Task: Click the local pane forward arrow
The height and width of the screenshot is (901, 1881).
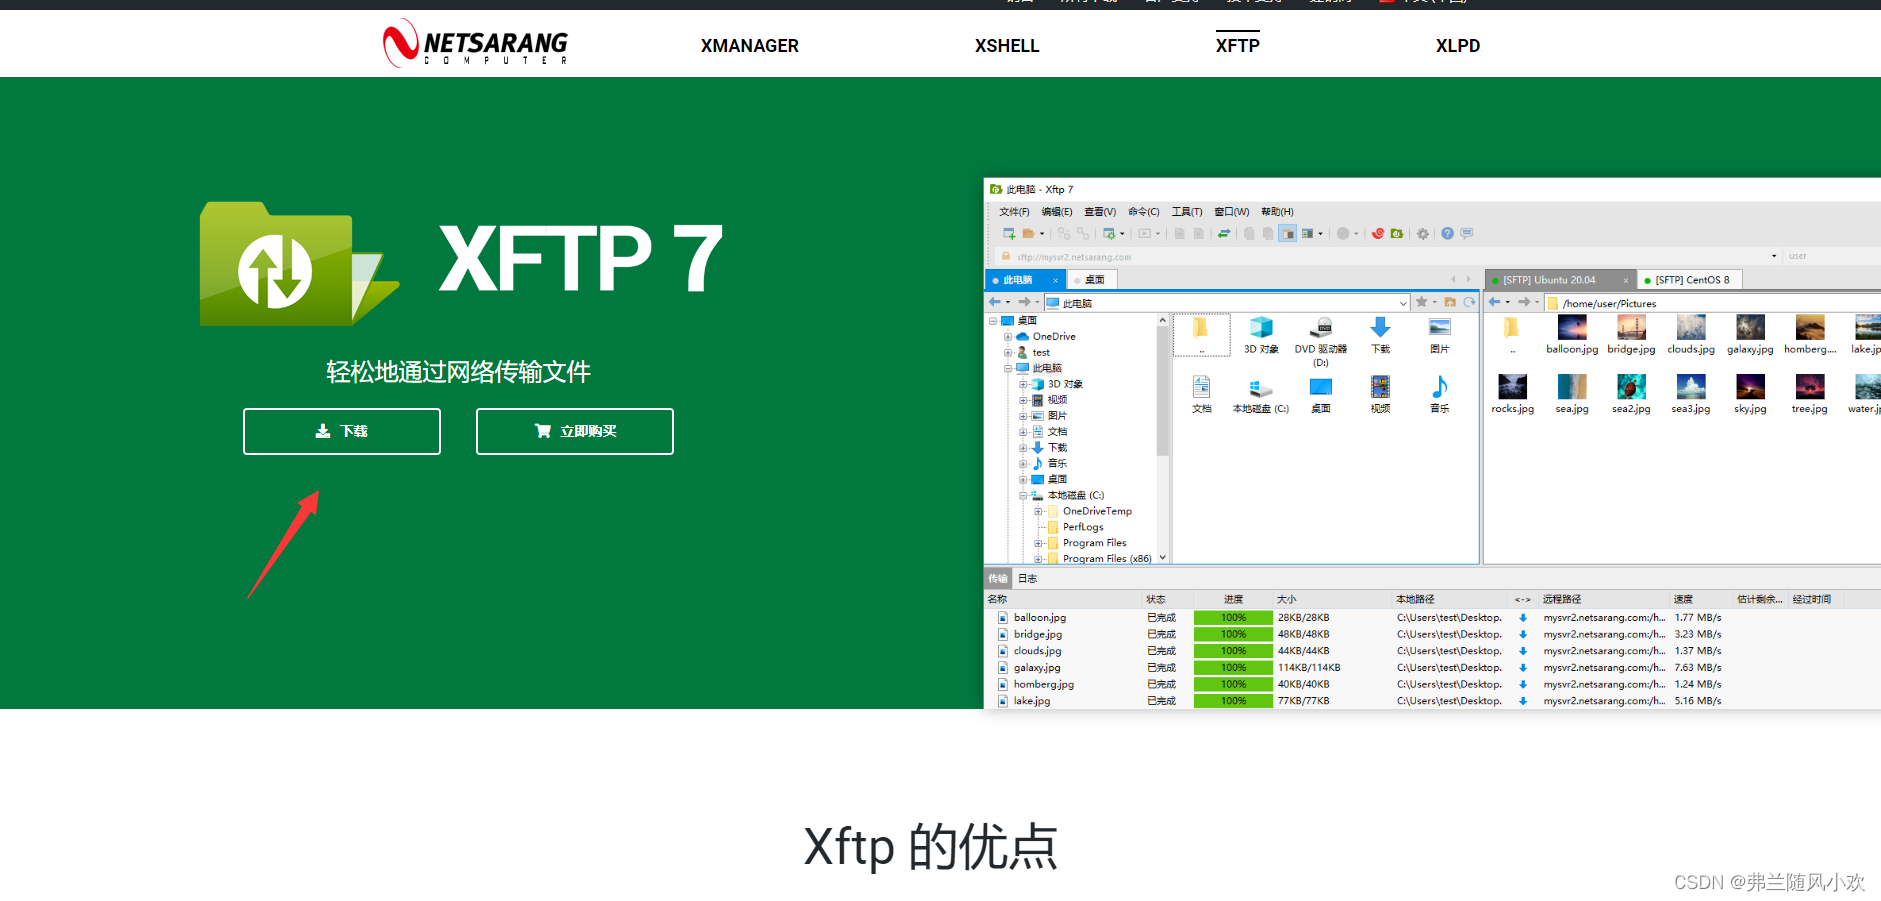Action: coord(1024,302)
